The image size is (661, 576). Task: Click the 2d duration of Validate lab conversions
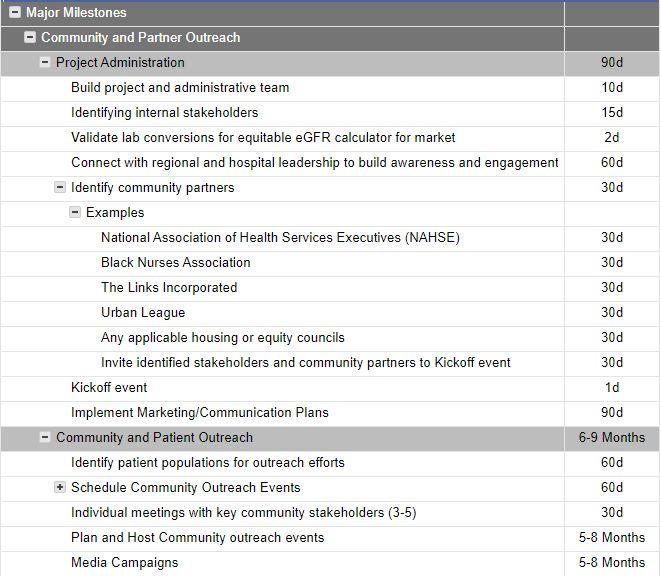(x=612, y=137)
